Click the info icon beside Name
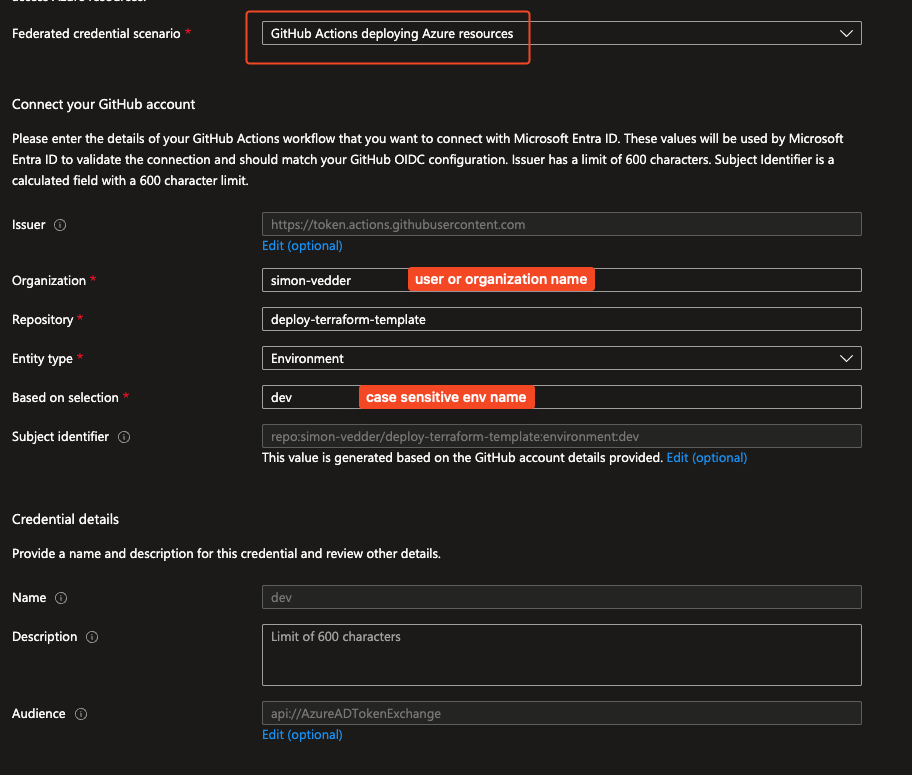912x775 pixels. point(61,598)
